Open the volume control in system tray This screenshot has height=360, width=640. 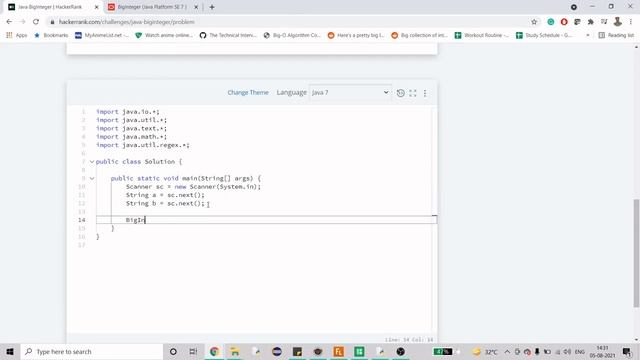[x=567, y=351]
